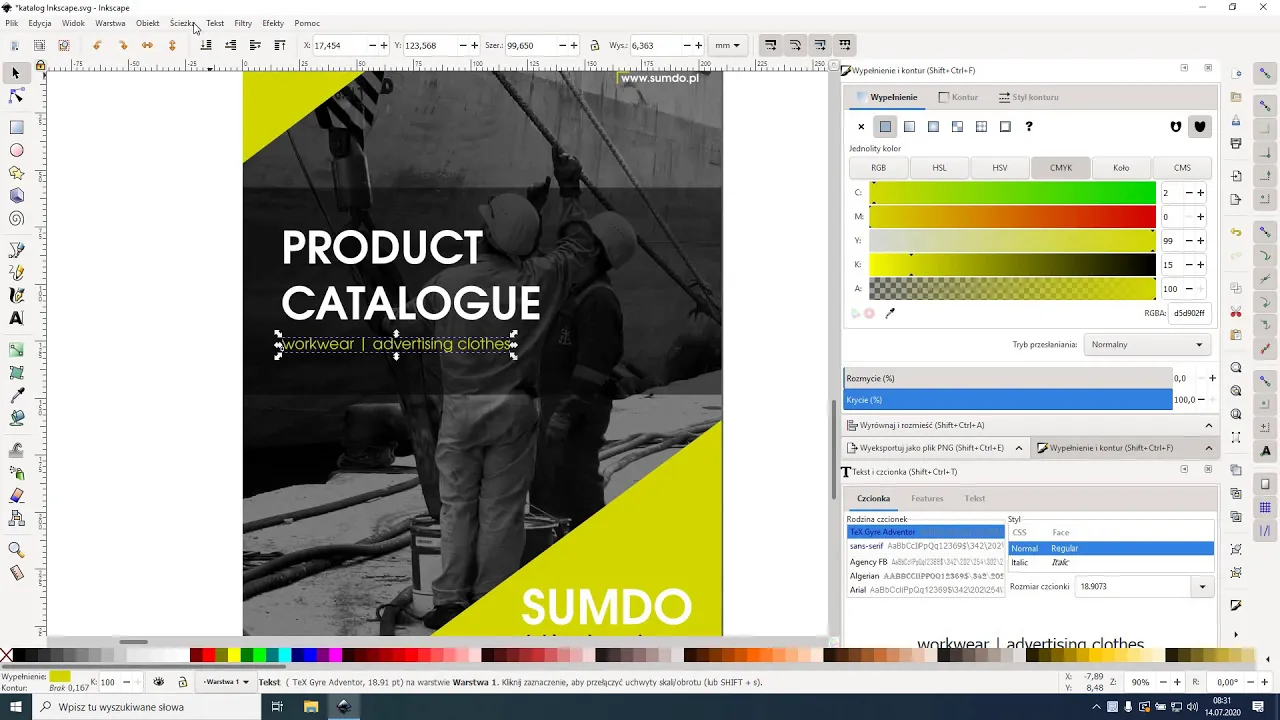Viewport: 1280px width, 720px height.
Task: Select the Eraser tool
Action: [16, 495]
